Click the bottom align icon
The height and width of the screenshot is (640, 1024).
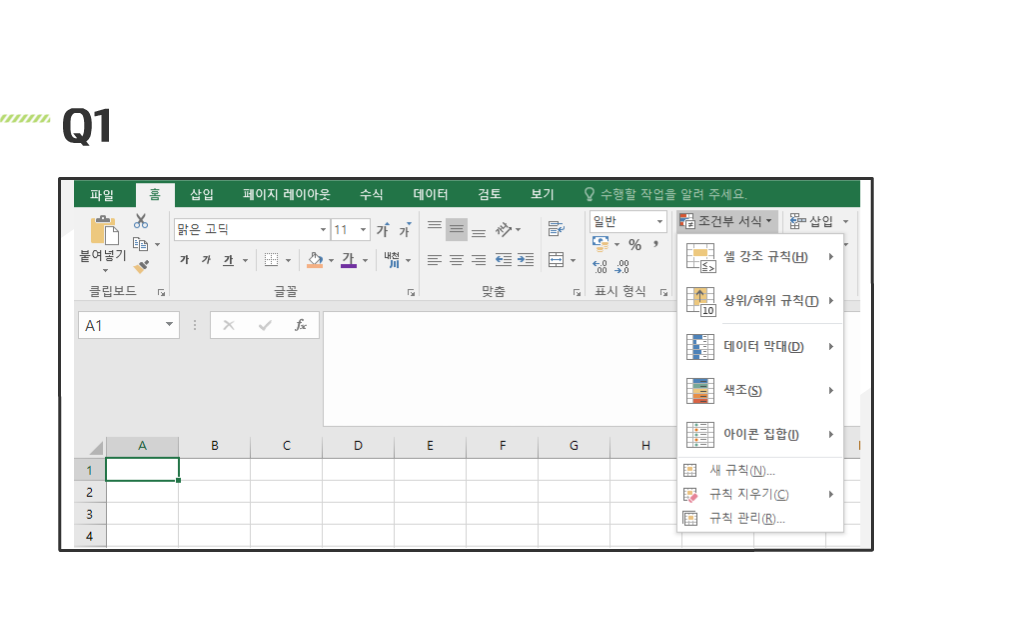(479, 232)
